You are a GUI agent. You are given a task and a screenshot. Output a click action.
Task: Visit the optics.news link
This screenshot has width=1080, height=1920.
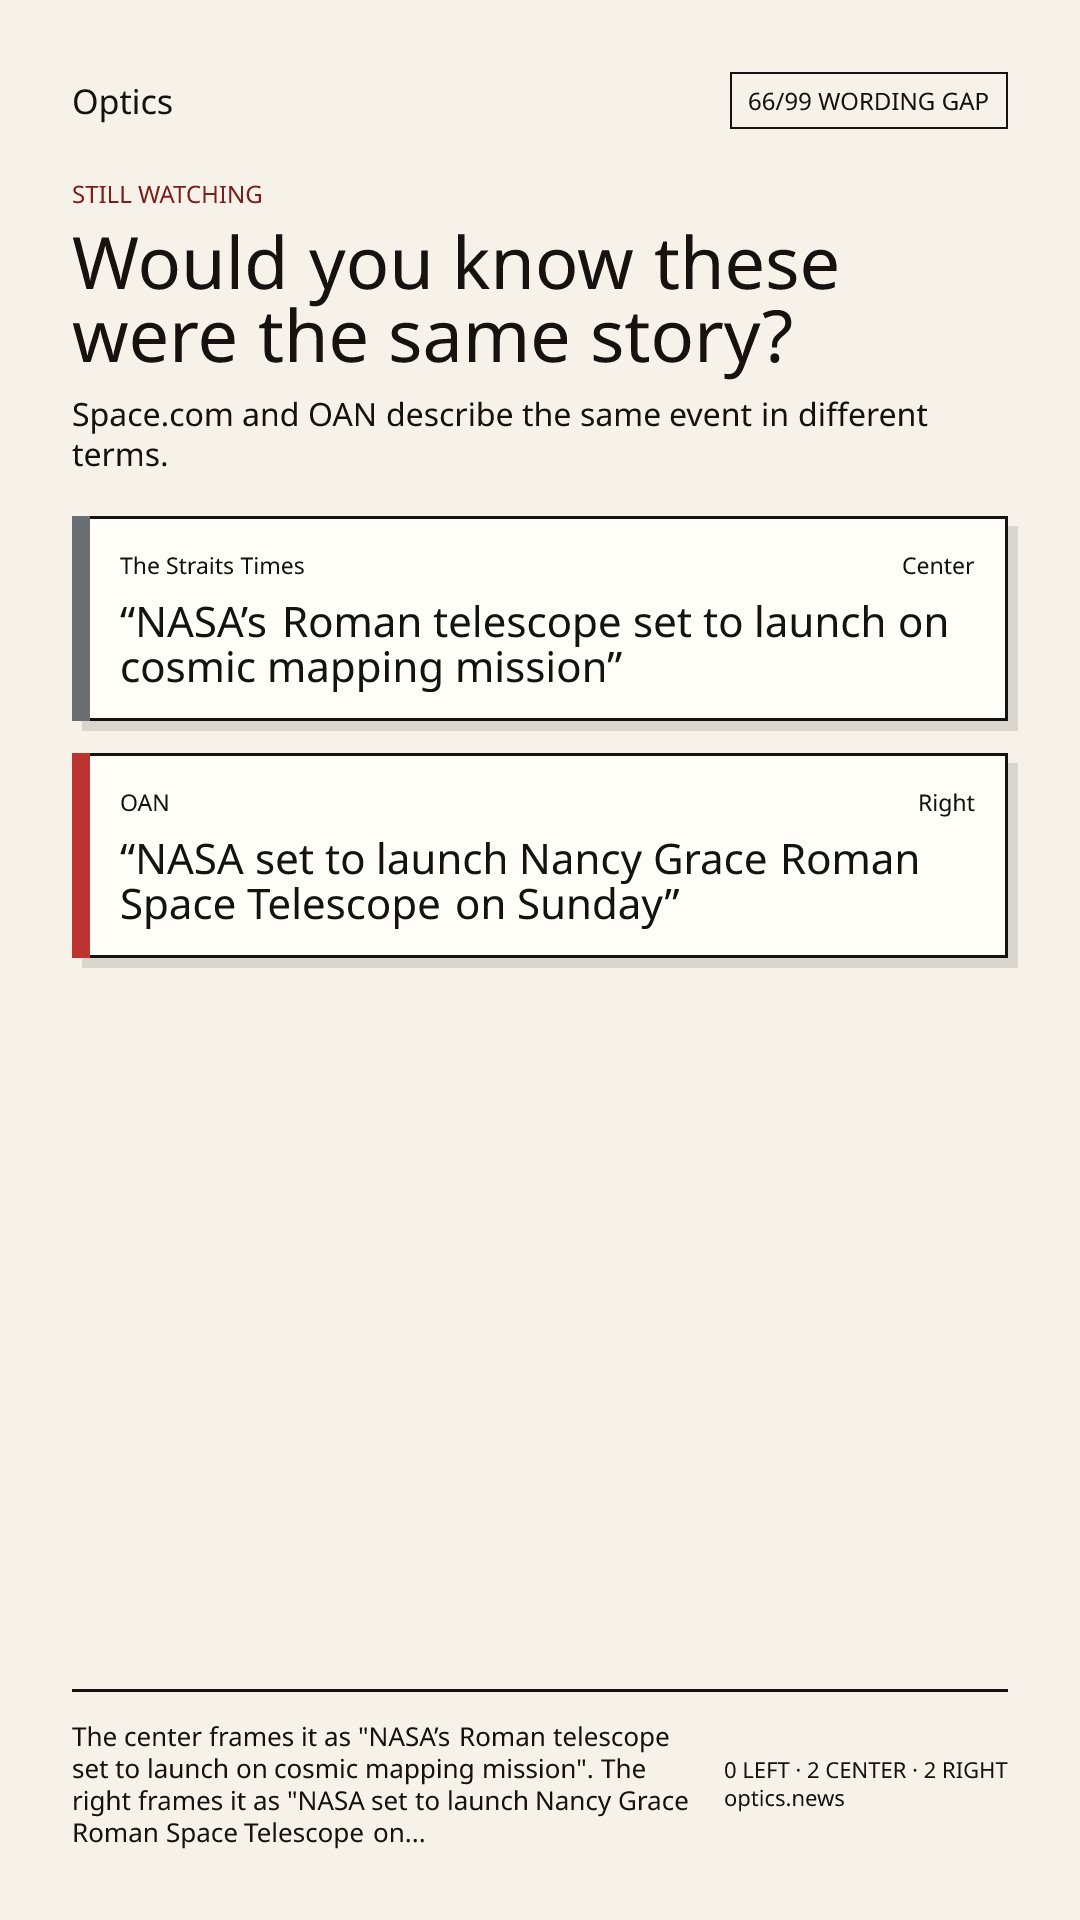784,1799
